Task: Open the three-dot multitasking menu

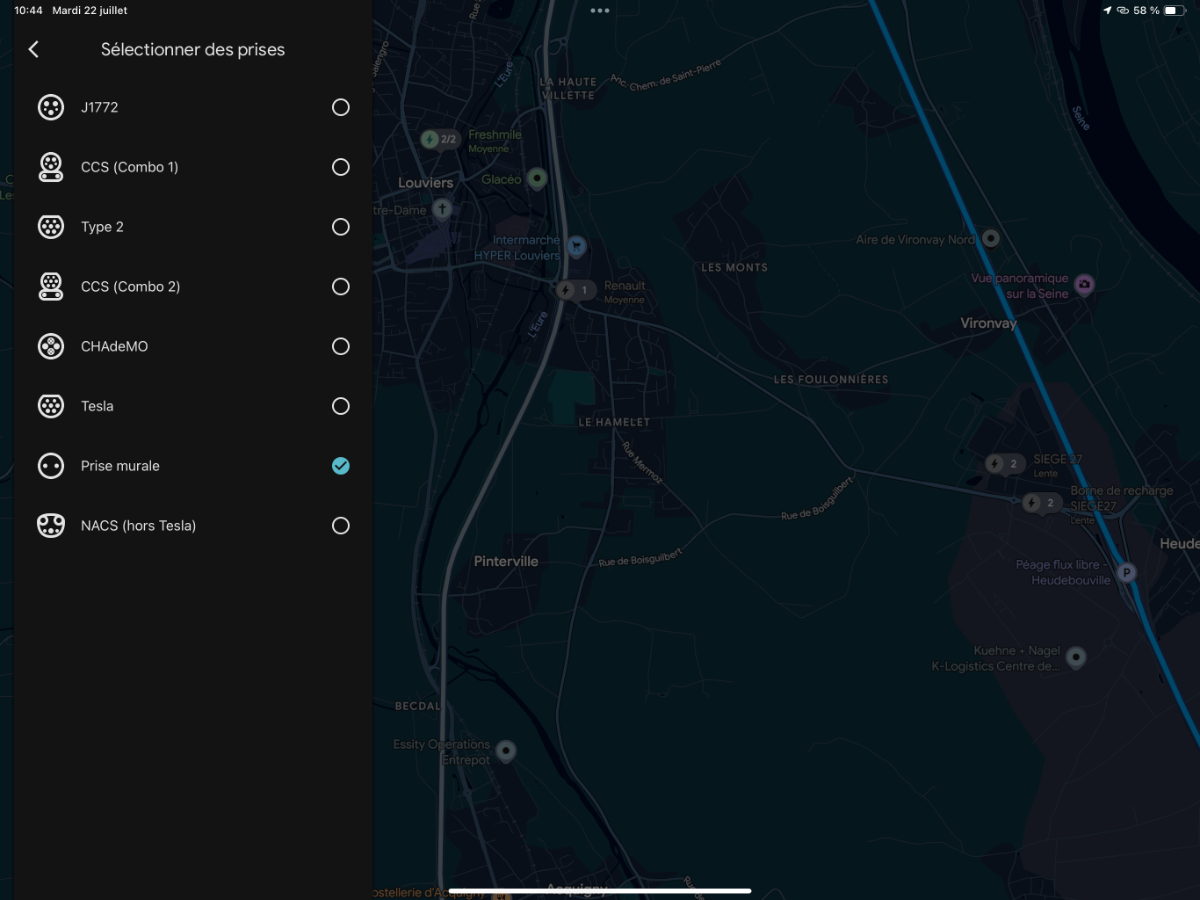Action: coord(600,11)
